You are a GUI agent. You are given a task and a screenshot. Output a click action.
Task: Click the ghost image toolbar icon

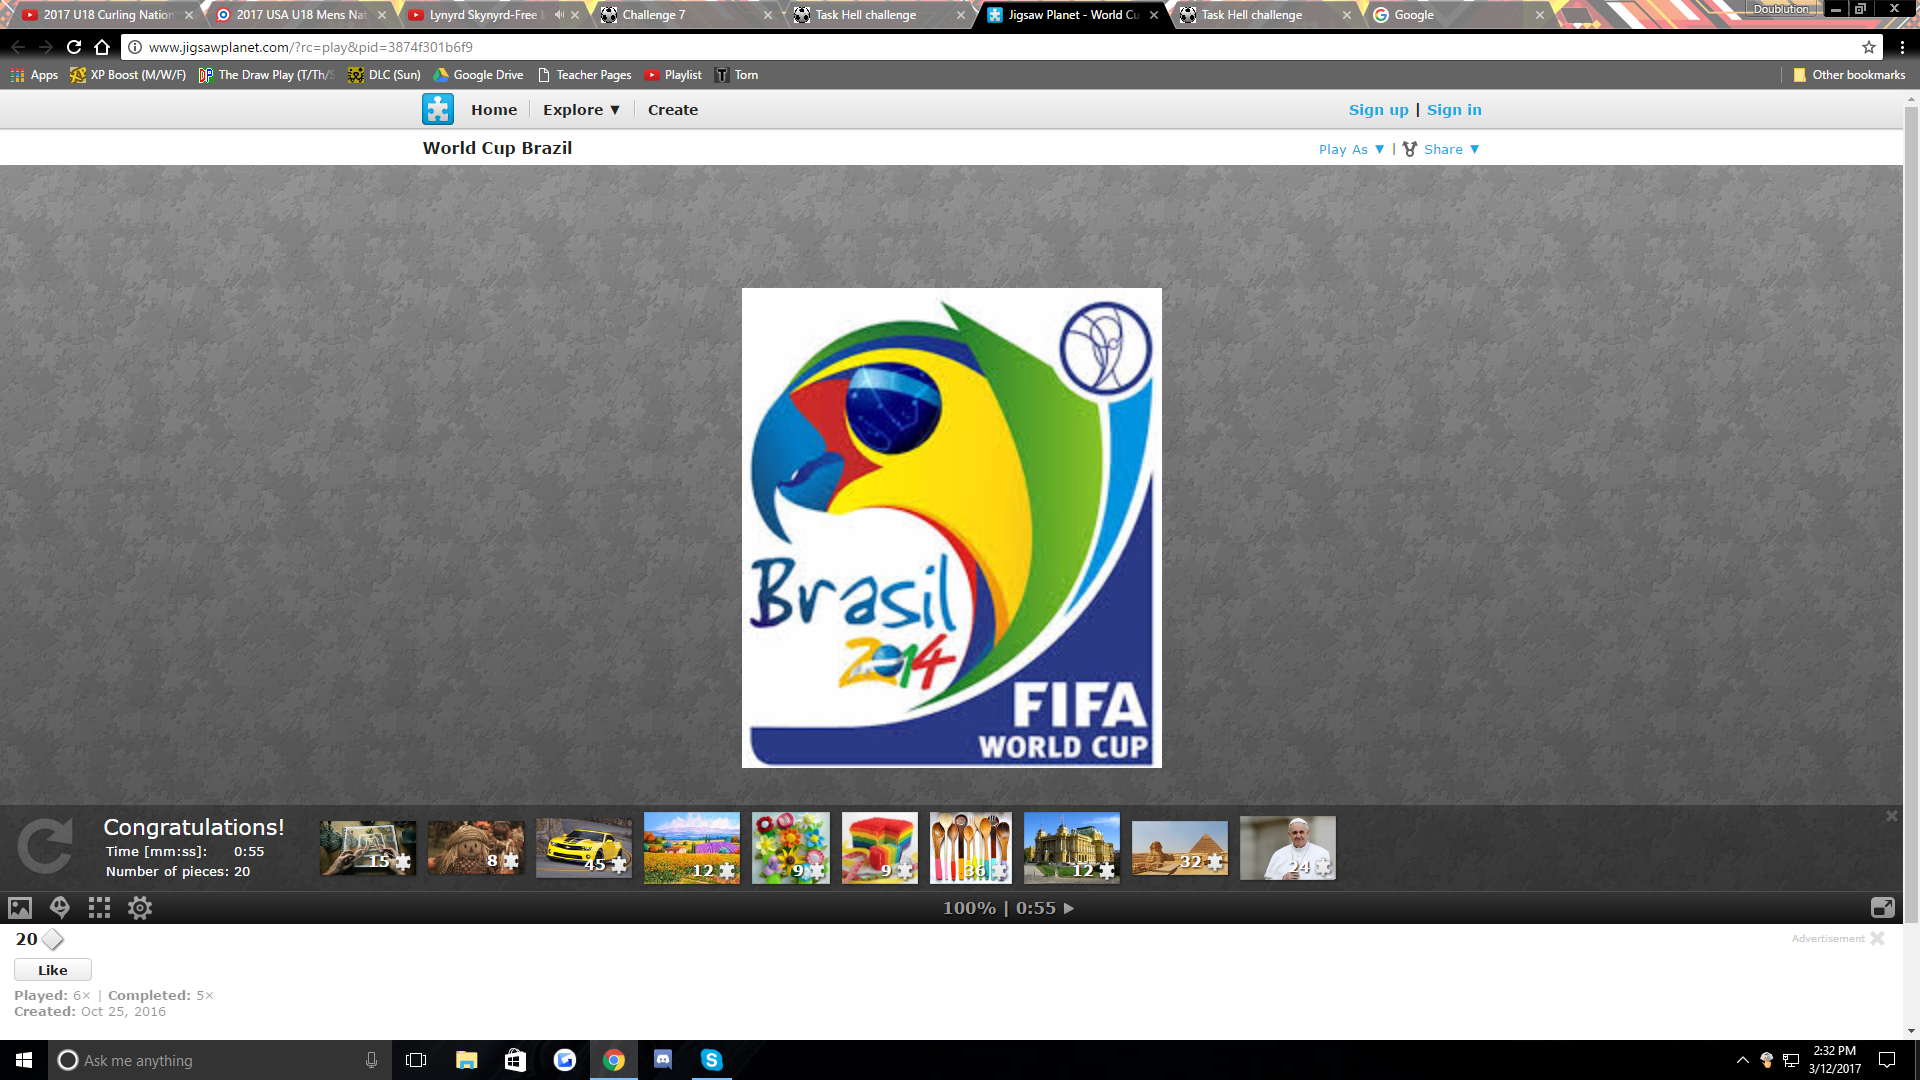tap(60, 908)
